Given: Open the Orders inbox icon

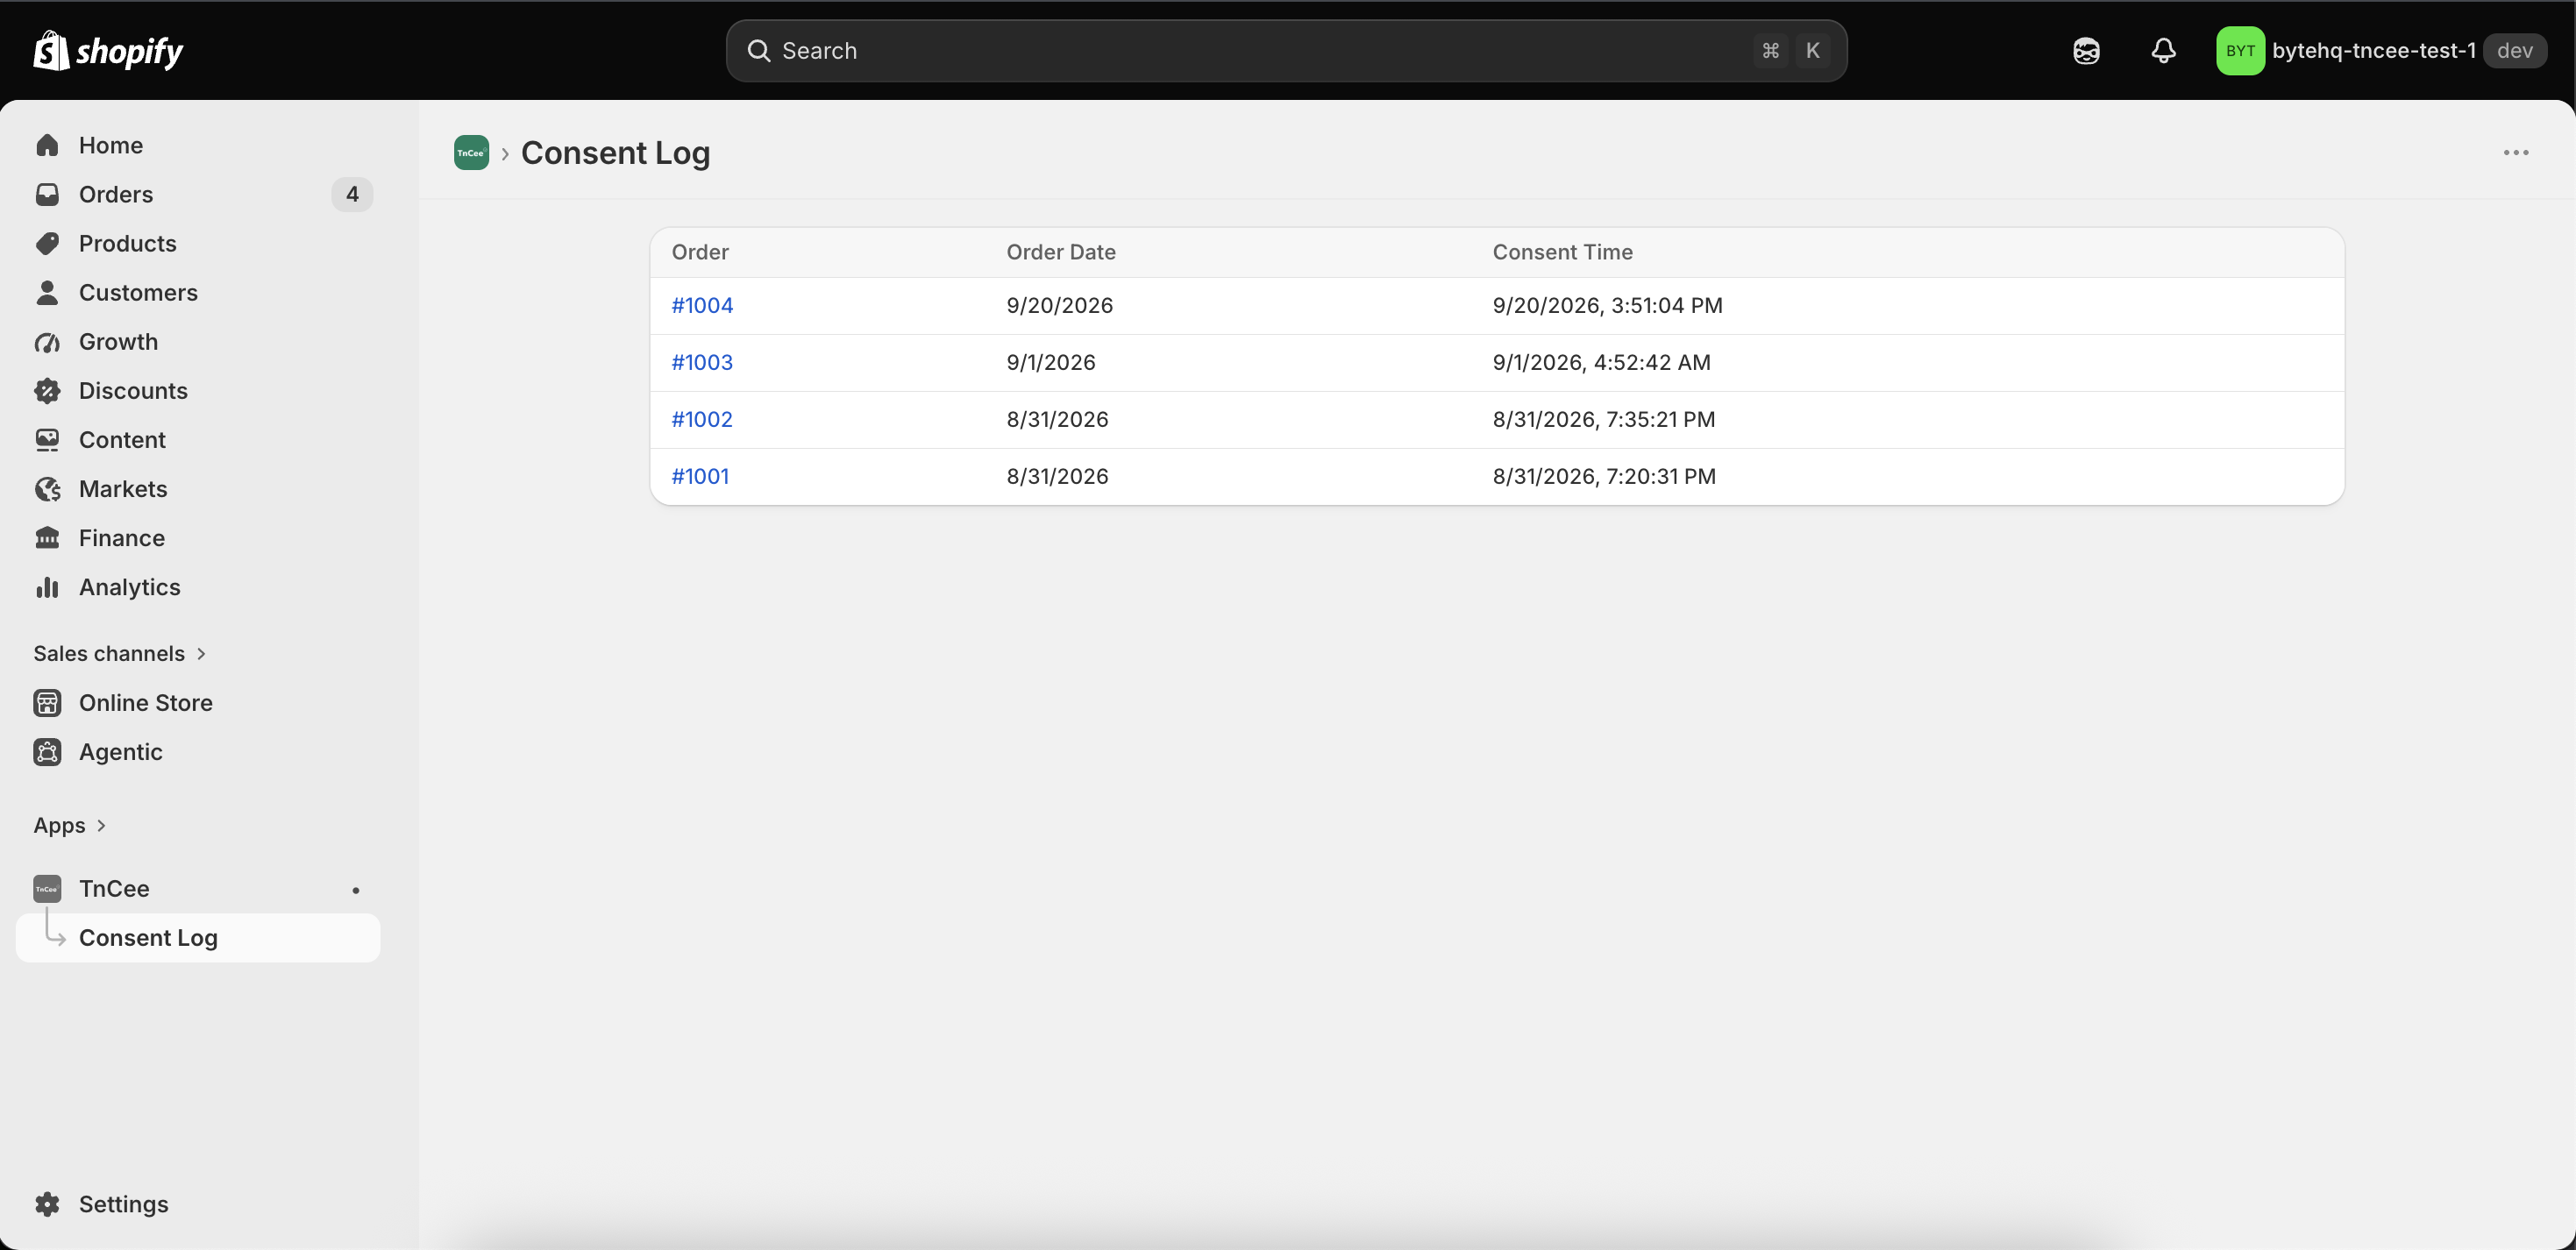Looking at the screenshot, I should [x=47, y=194].
